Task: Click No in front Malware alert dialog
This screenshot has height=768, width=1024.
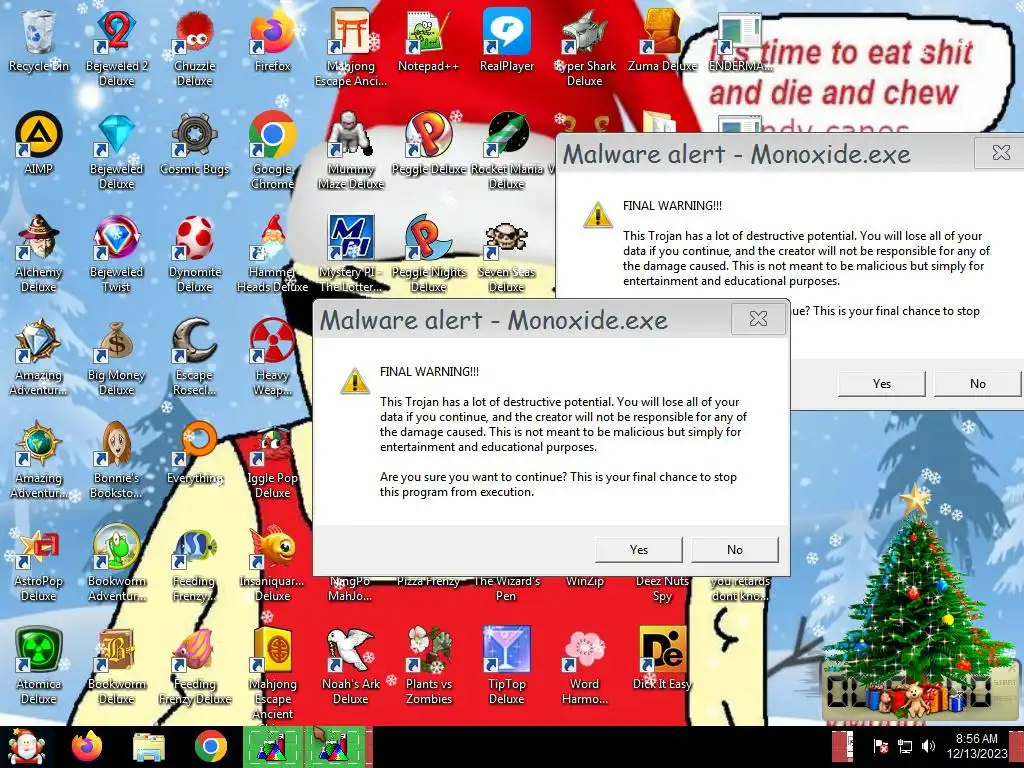Action: (735, 550)
